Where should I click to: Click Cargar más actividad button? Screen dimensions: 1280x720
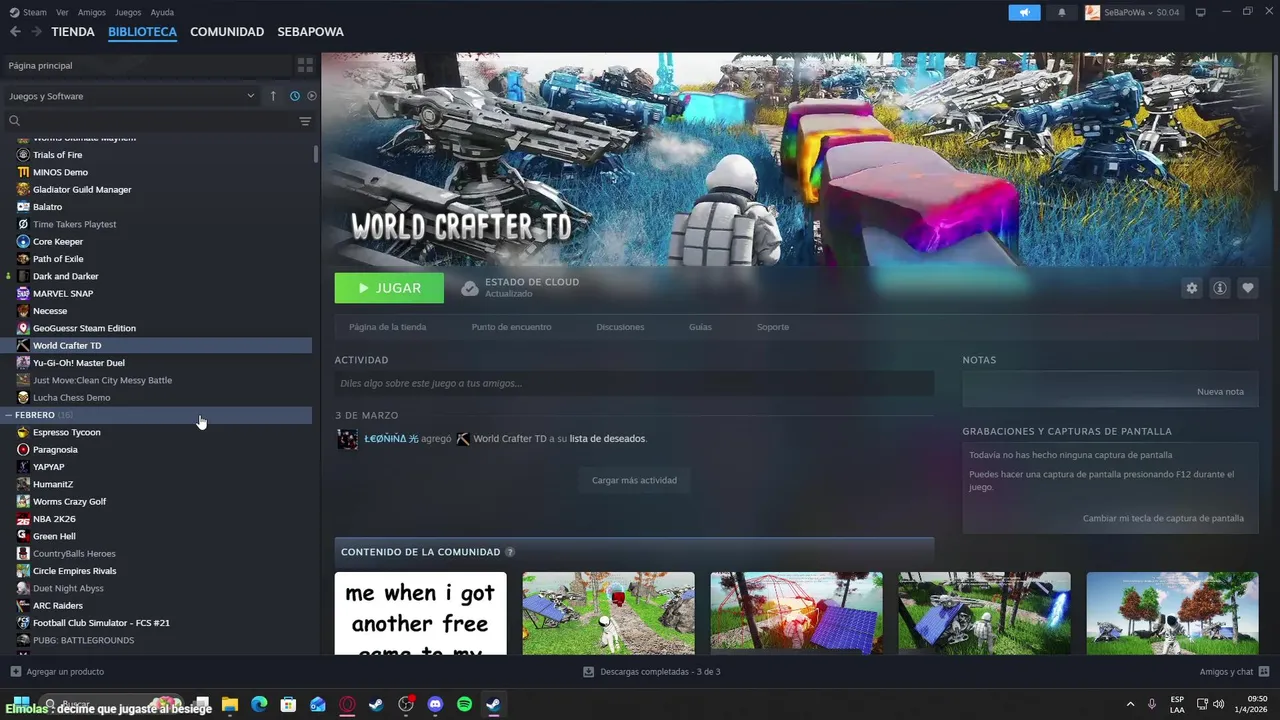click(x=634, y=480)
